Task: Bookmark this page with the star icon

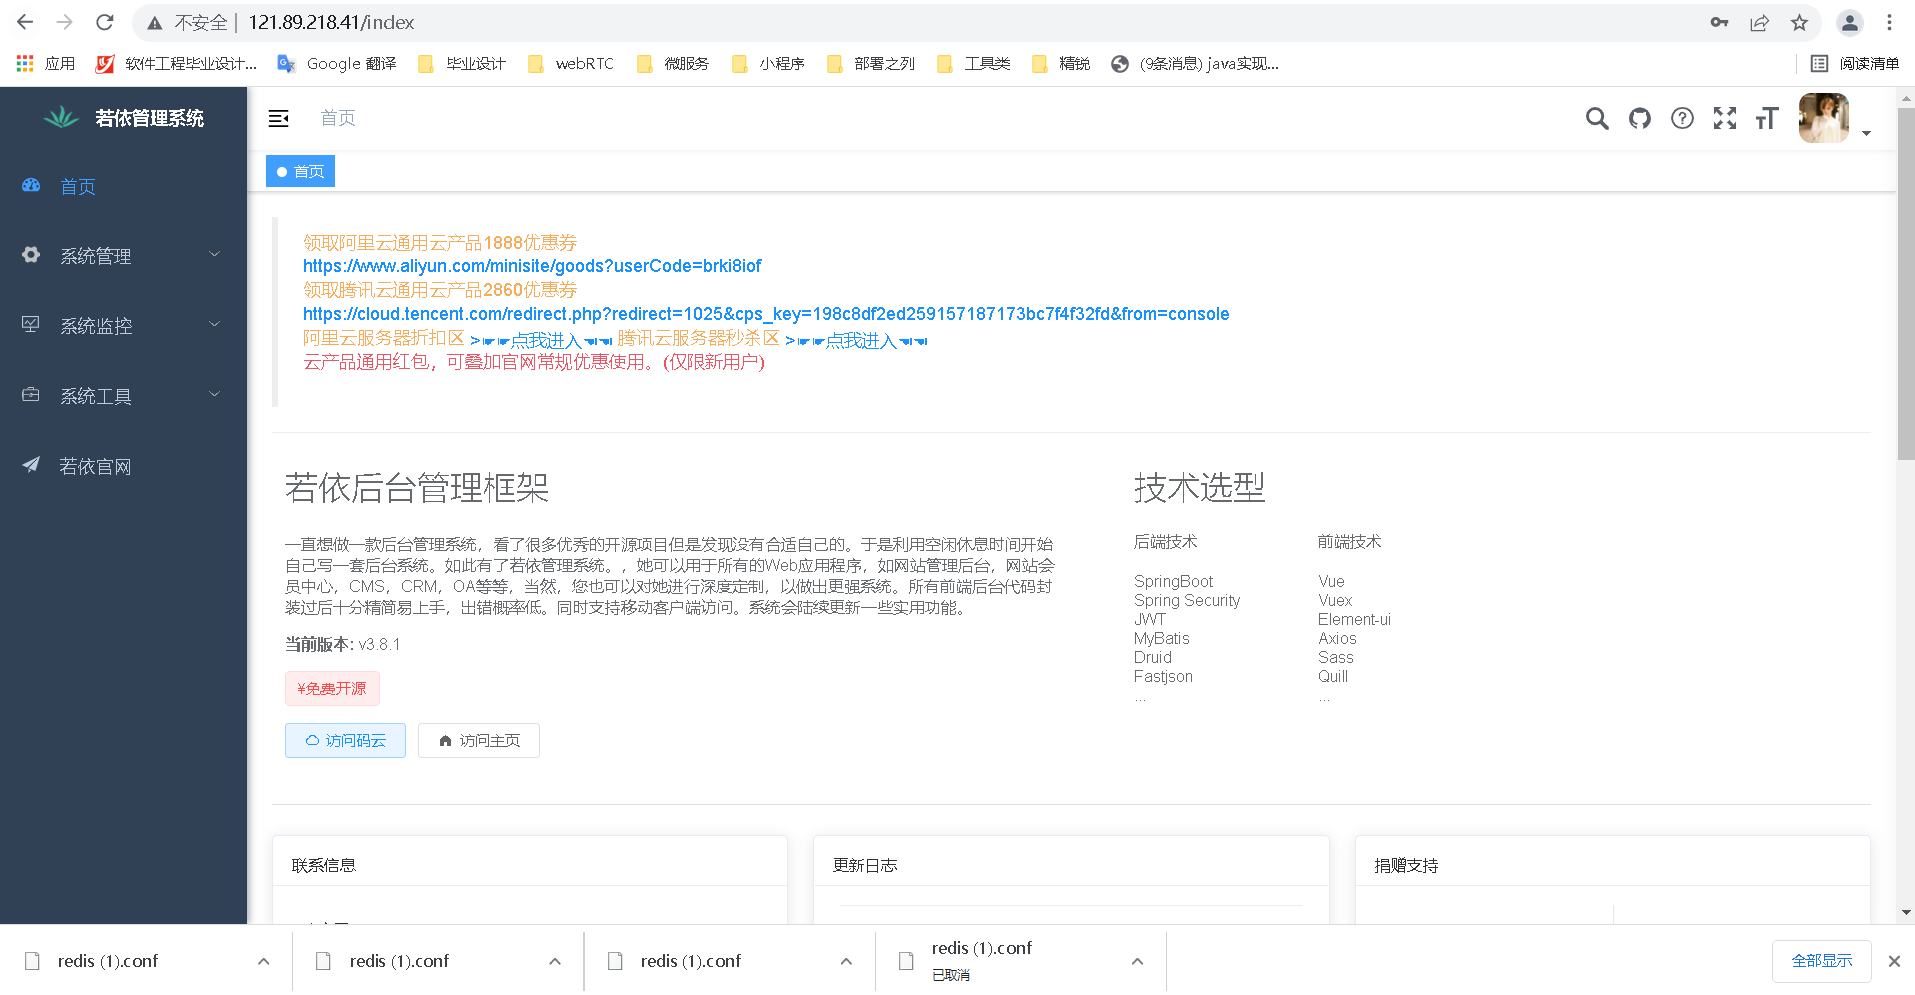Action: tap(1799, 22)
